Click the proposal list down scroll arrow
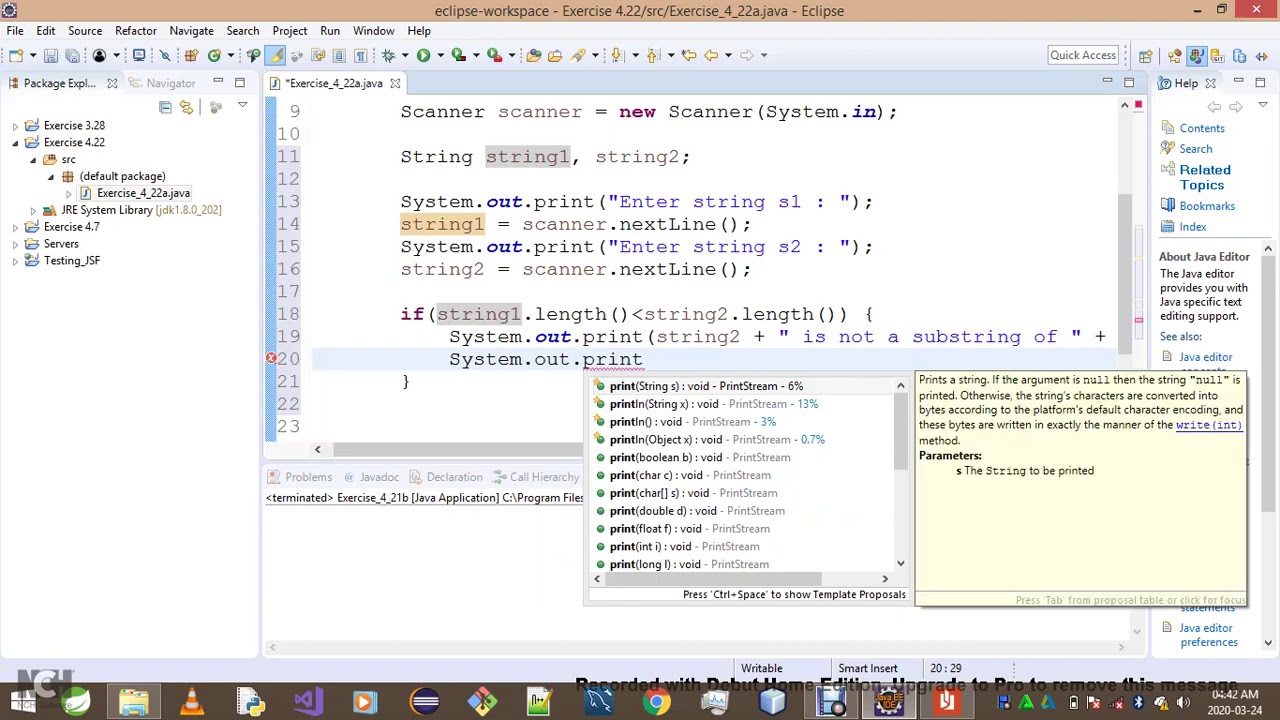Screen dimensions: 1280x720 (900, 564)
